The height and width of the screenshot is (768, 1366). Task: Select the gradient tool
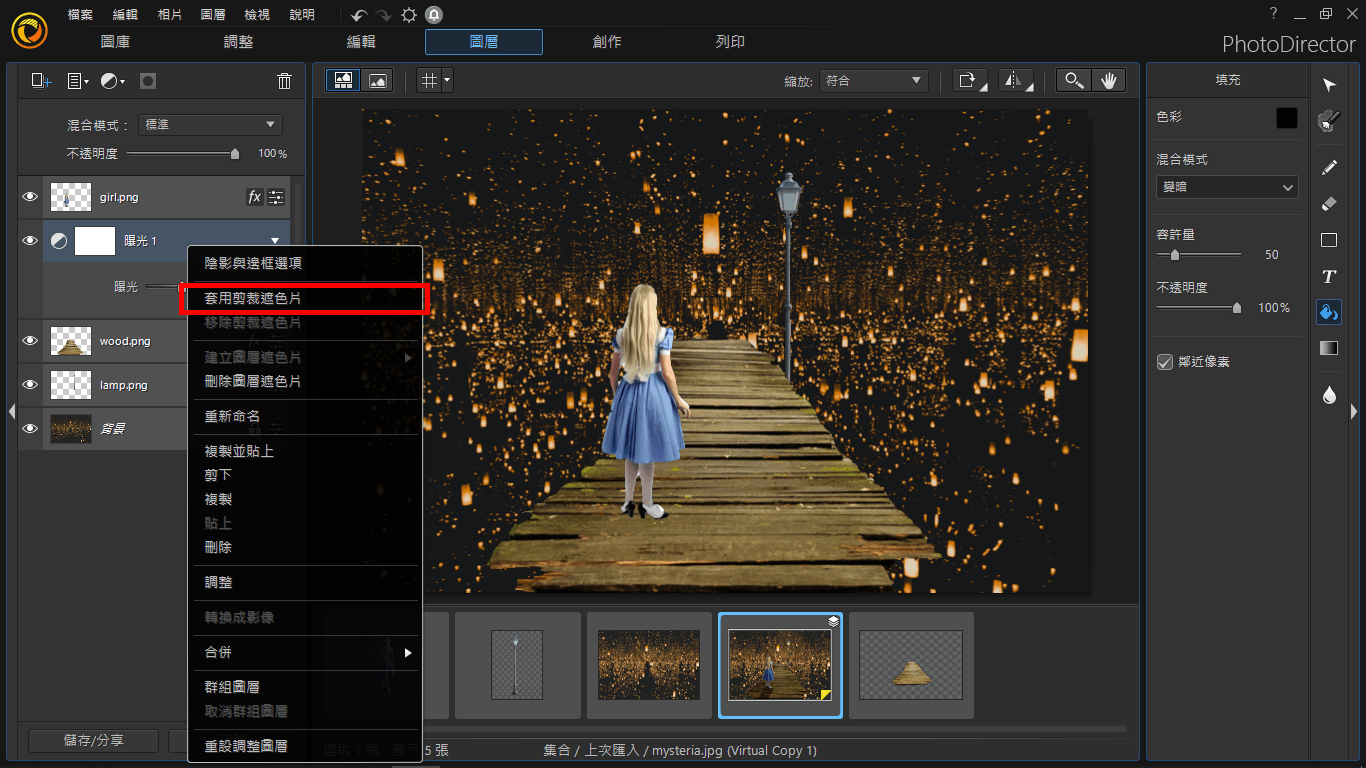(1329, 348)
